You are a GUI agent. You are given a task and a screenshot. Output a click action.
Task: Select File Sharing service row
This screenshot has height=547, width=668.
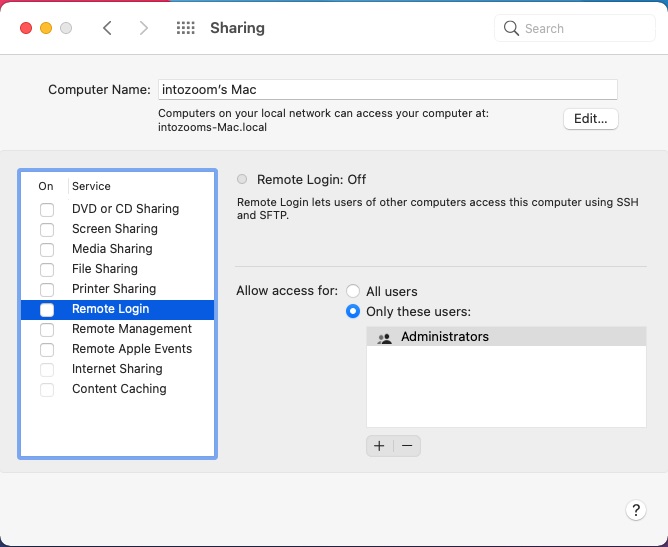tap(118, 269)
